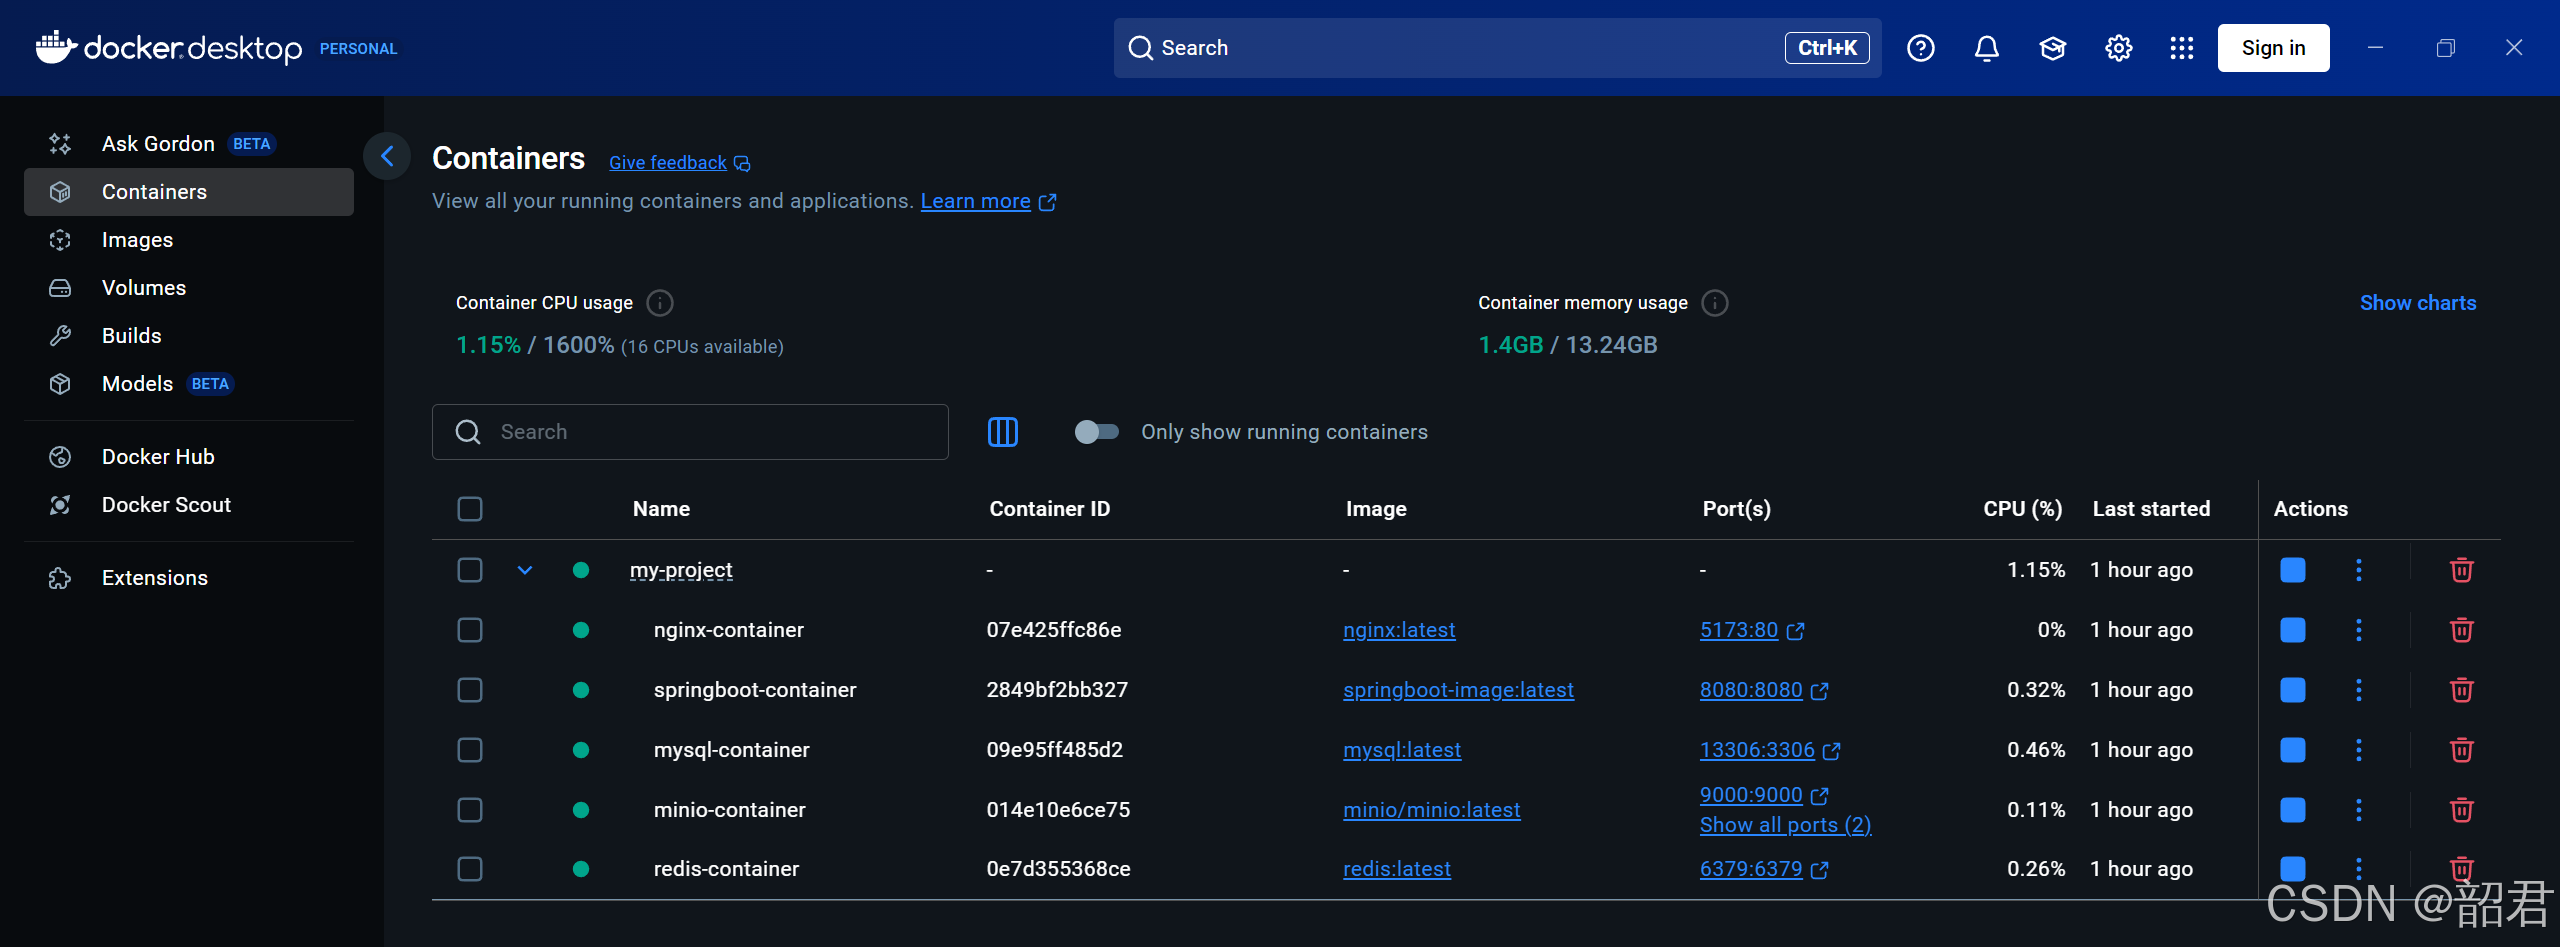The image size is (2560, 947).
Task: Open minio/minio:latest image link
Action: pyautogui.click(x=1431, y=810)
